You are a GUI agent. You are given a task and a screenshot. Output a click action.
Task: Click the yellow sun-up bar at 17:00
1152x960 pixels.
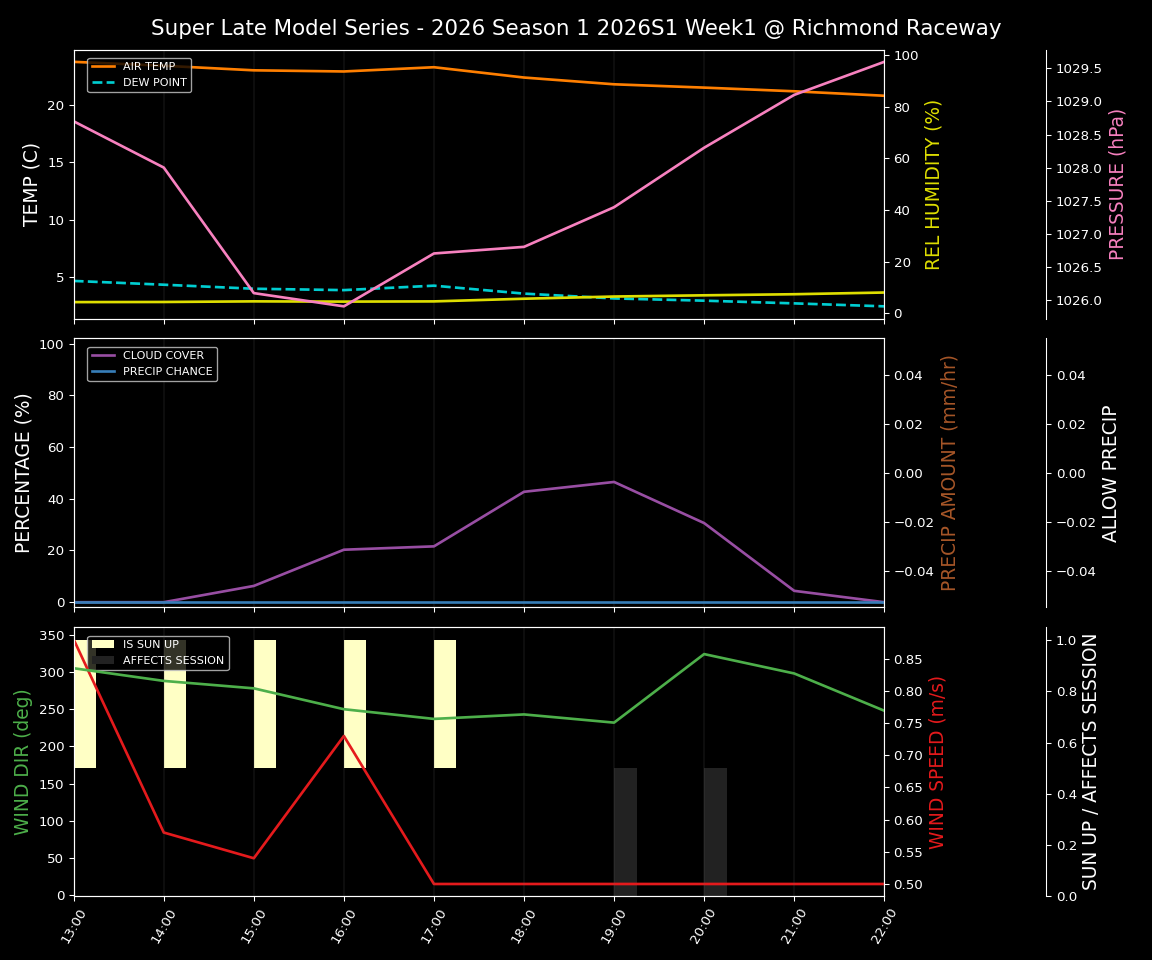(x=444, y=700)
